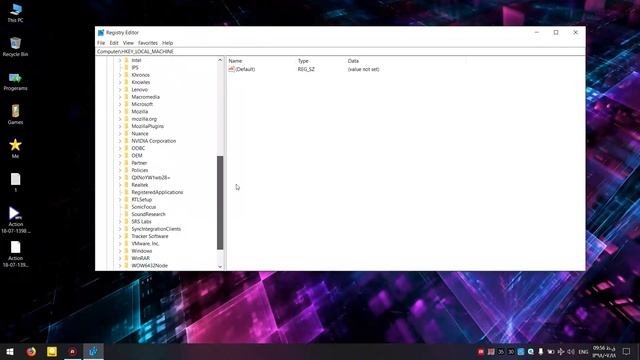The width and height of the screenshot is (640, 360).
Task: Open the airplane mode network tray icon
Action: tap(561, 352)
